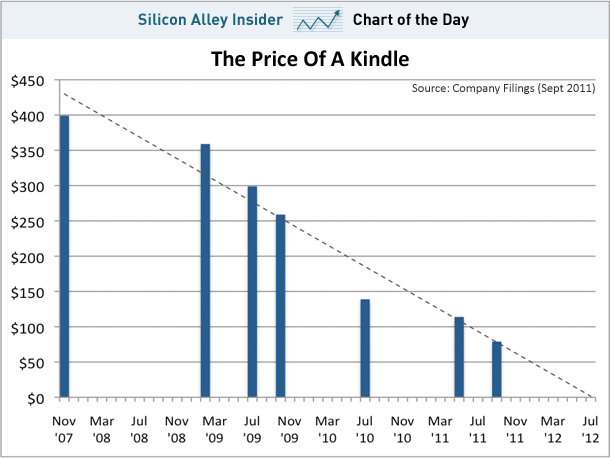The height and width of the screenshot is (458, 610).
Task: Select the $115 bar near May '11
Action: click(x=459, y=357)
